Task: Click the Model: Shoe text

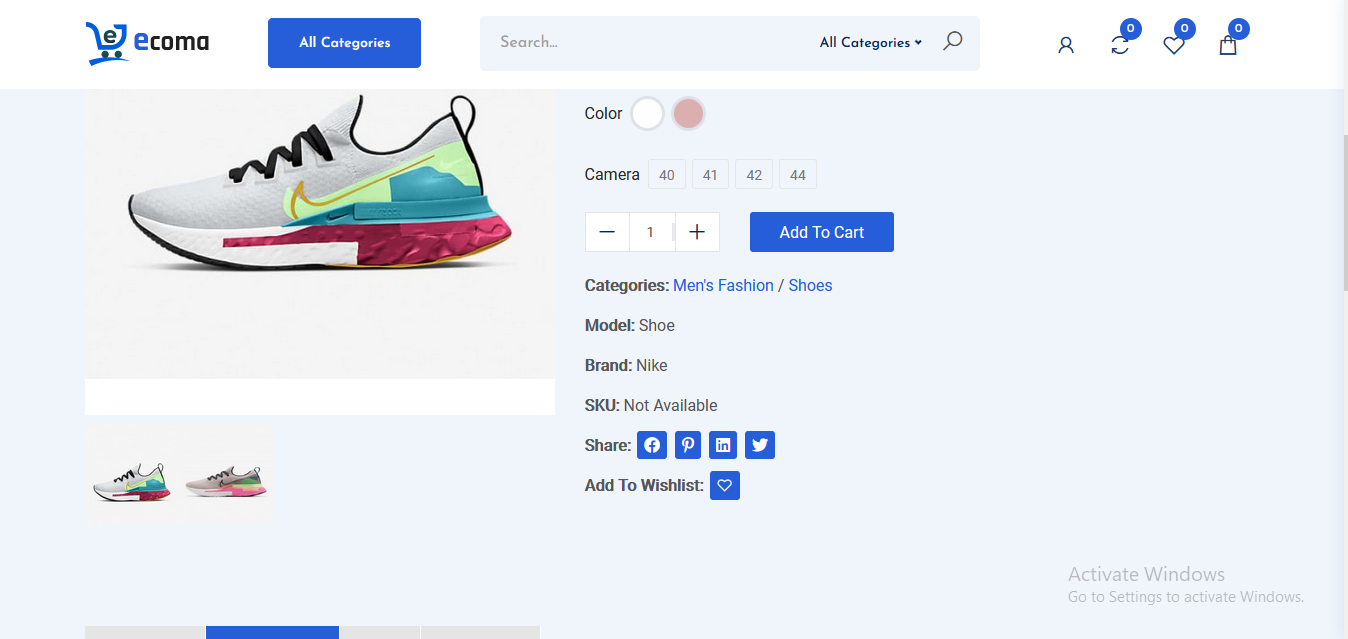Action: point(630,325)
